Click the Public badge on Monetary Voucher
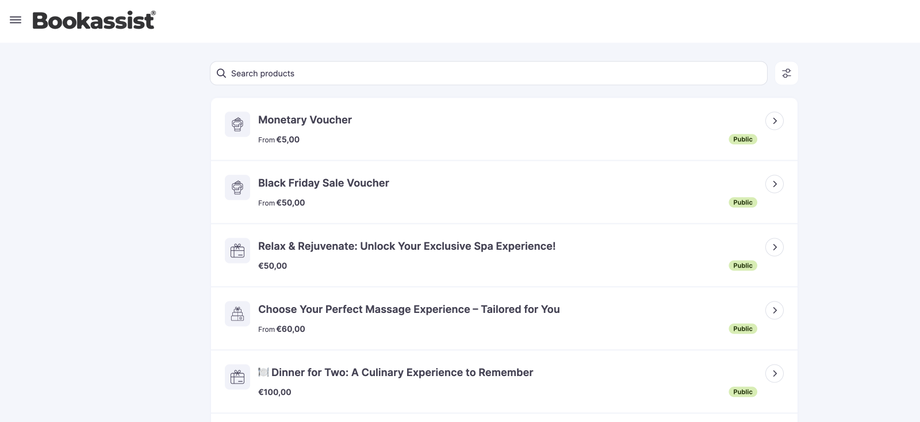The image size is (920, 422). tap(742, 140)
